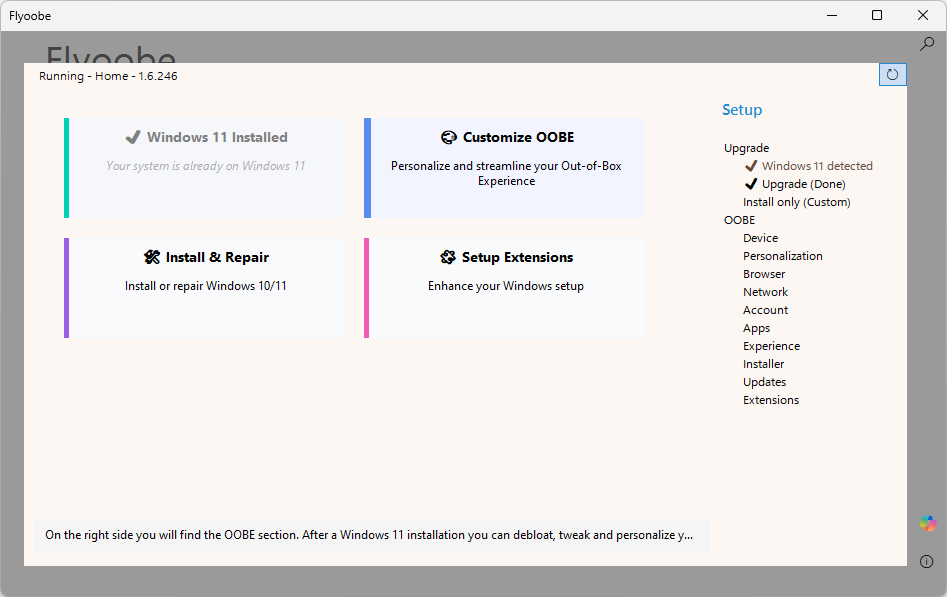Click the Customize OOBE palette icon

tap(449, 138)
